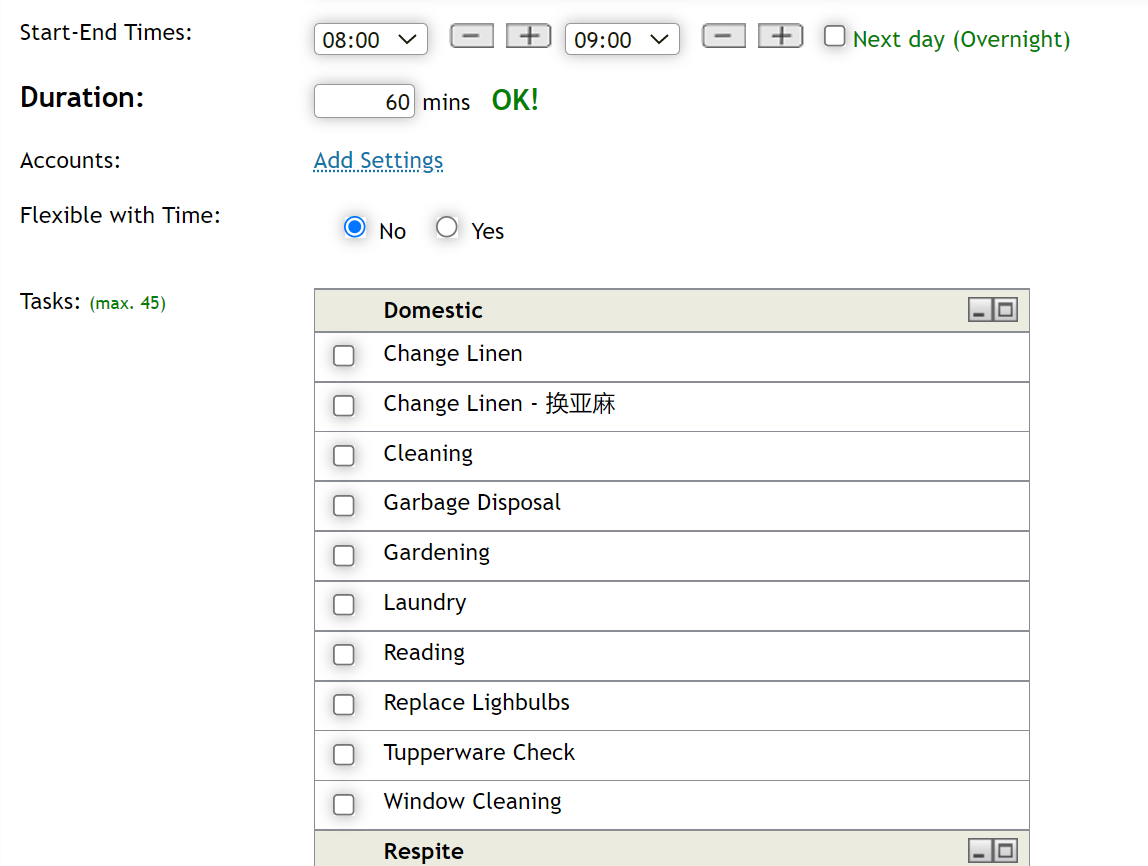Image resolution: width=1148 pixels, height=866 pixels.
Task: Check the Window Cleaning task
Action: [344, 805]
